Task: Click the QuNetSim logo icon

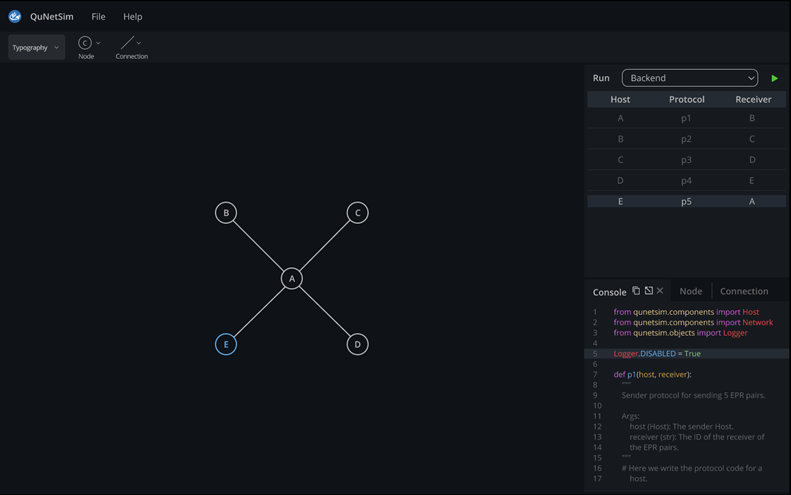Action: coord(15,16)
